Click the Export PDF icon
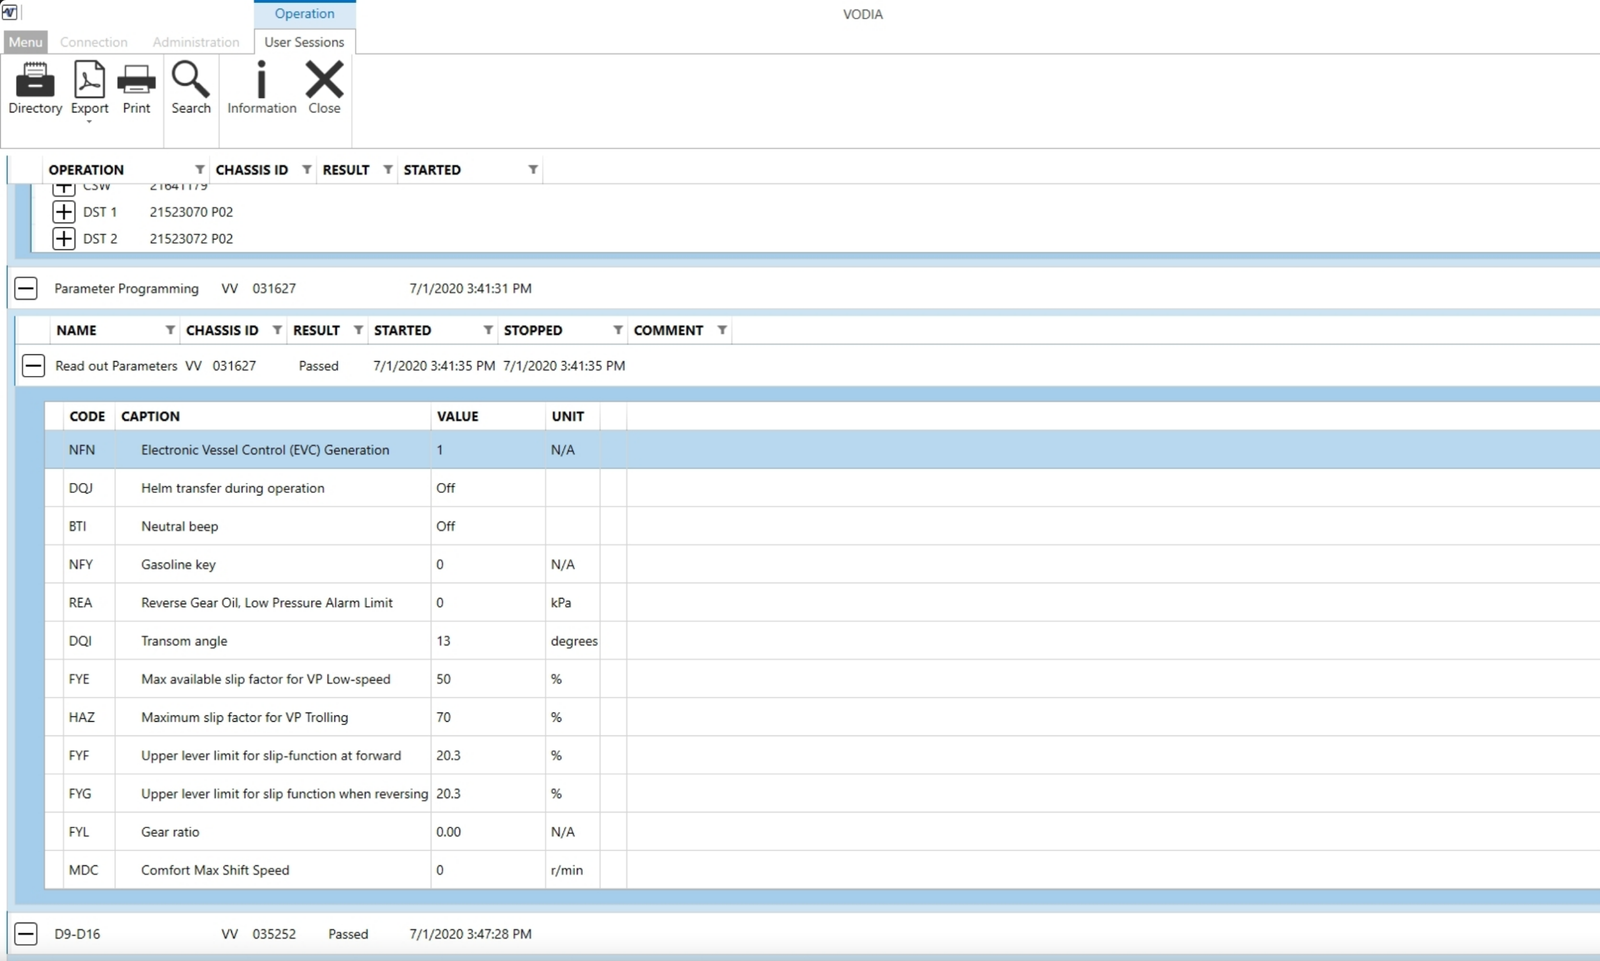This screenshot has height=961, width=1600. coord(89,81)
